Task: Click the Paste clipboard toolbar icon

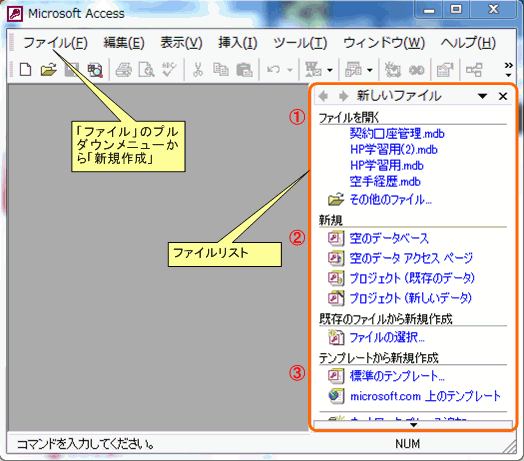Action: (244, 70)
